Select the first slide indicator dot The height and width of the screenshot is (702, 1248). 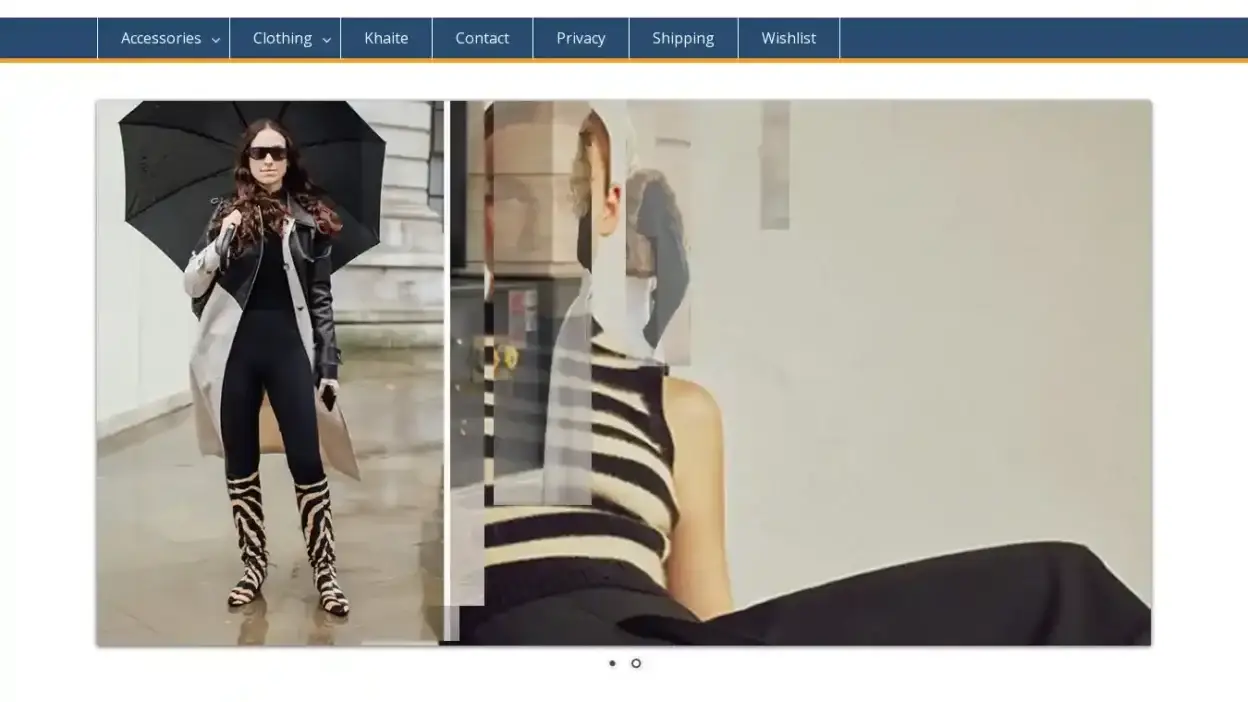pos(612,663)
